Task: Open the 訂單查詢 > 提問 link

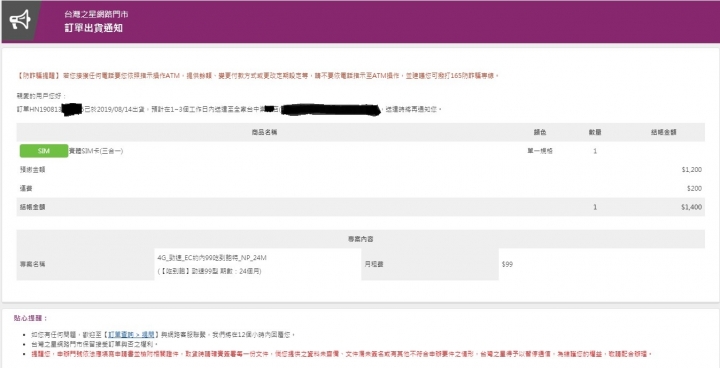Action: (x=132, y=334)
